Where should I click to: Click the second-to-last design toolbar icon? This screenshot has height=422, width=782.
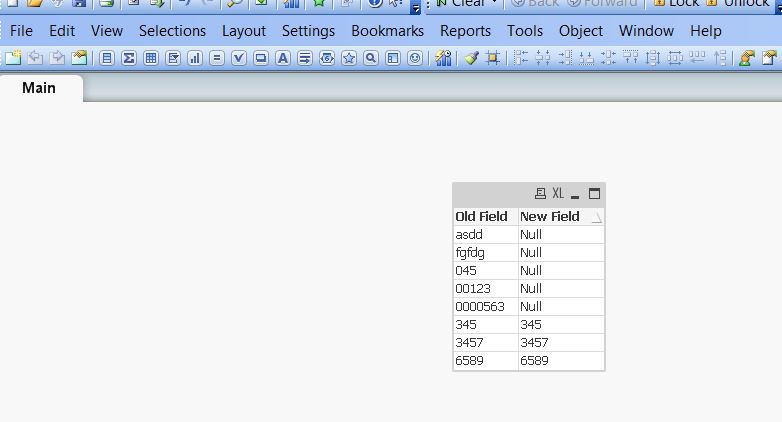(x=747, y=58)
